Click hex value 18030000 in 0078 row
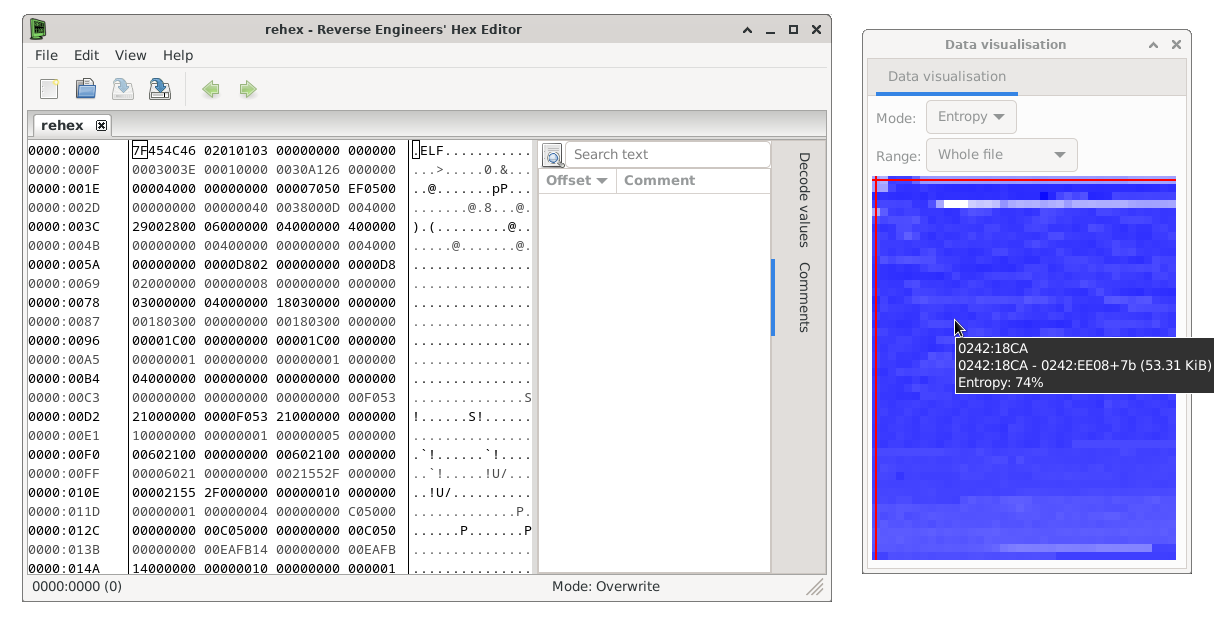 (308, 303)
